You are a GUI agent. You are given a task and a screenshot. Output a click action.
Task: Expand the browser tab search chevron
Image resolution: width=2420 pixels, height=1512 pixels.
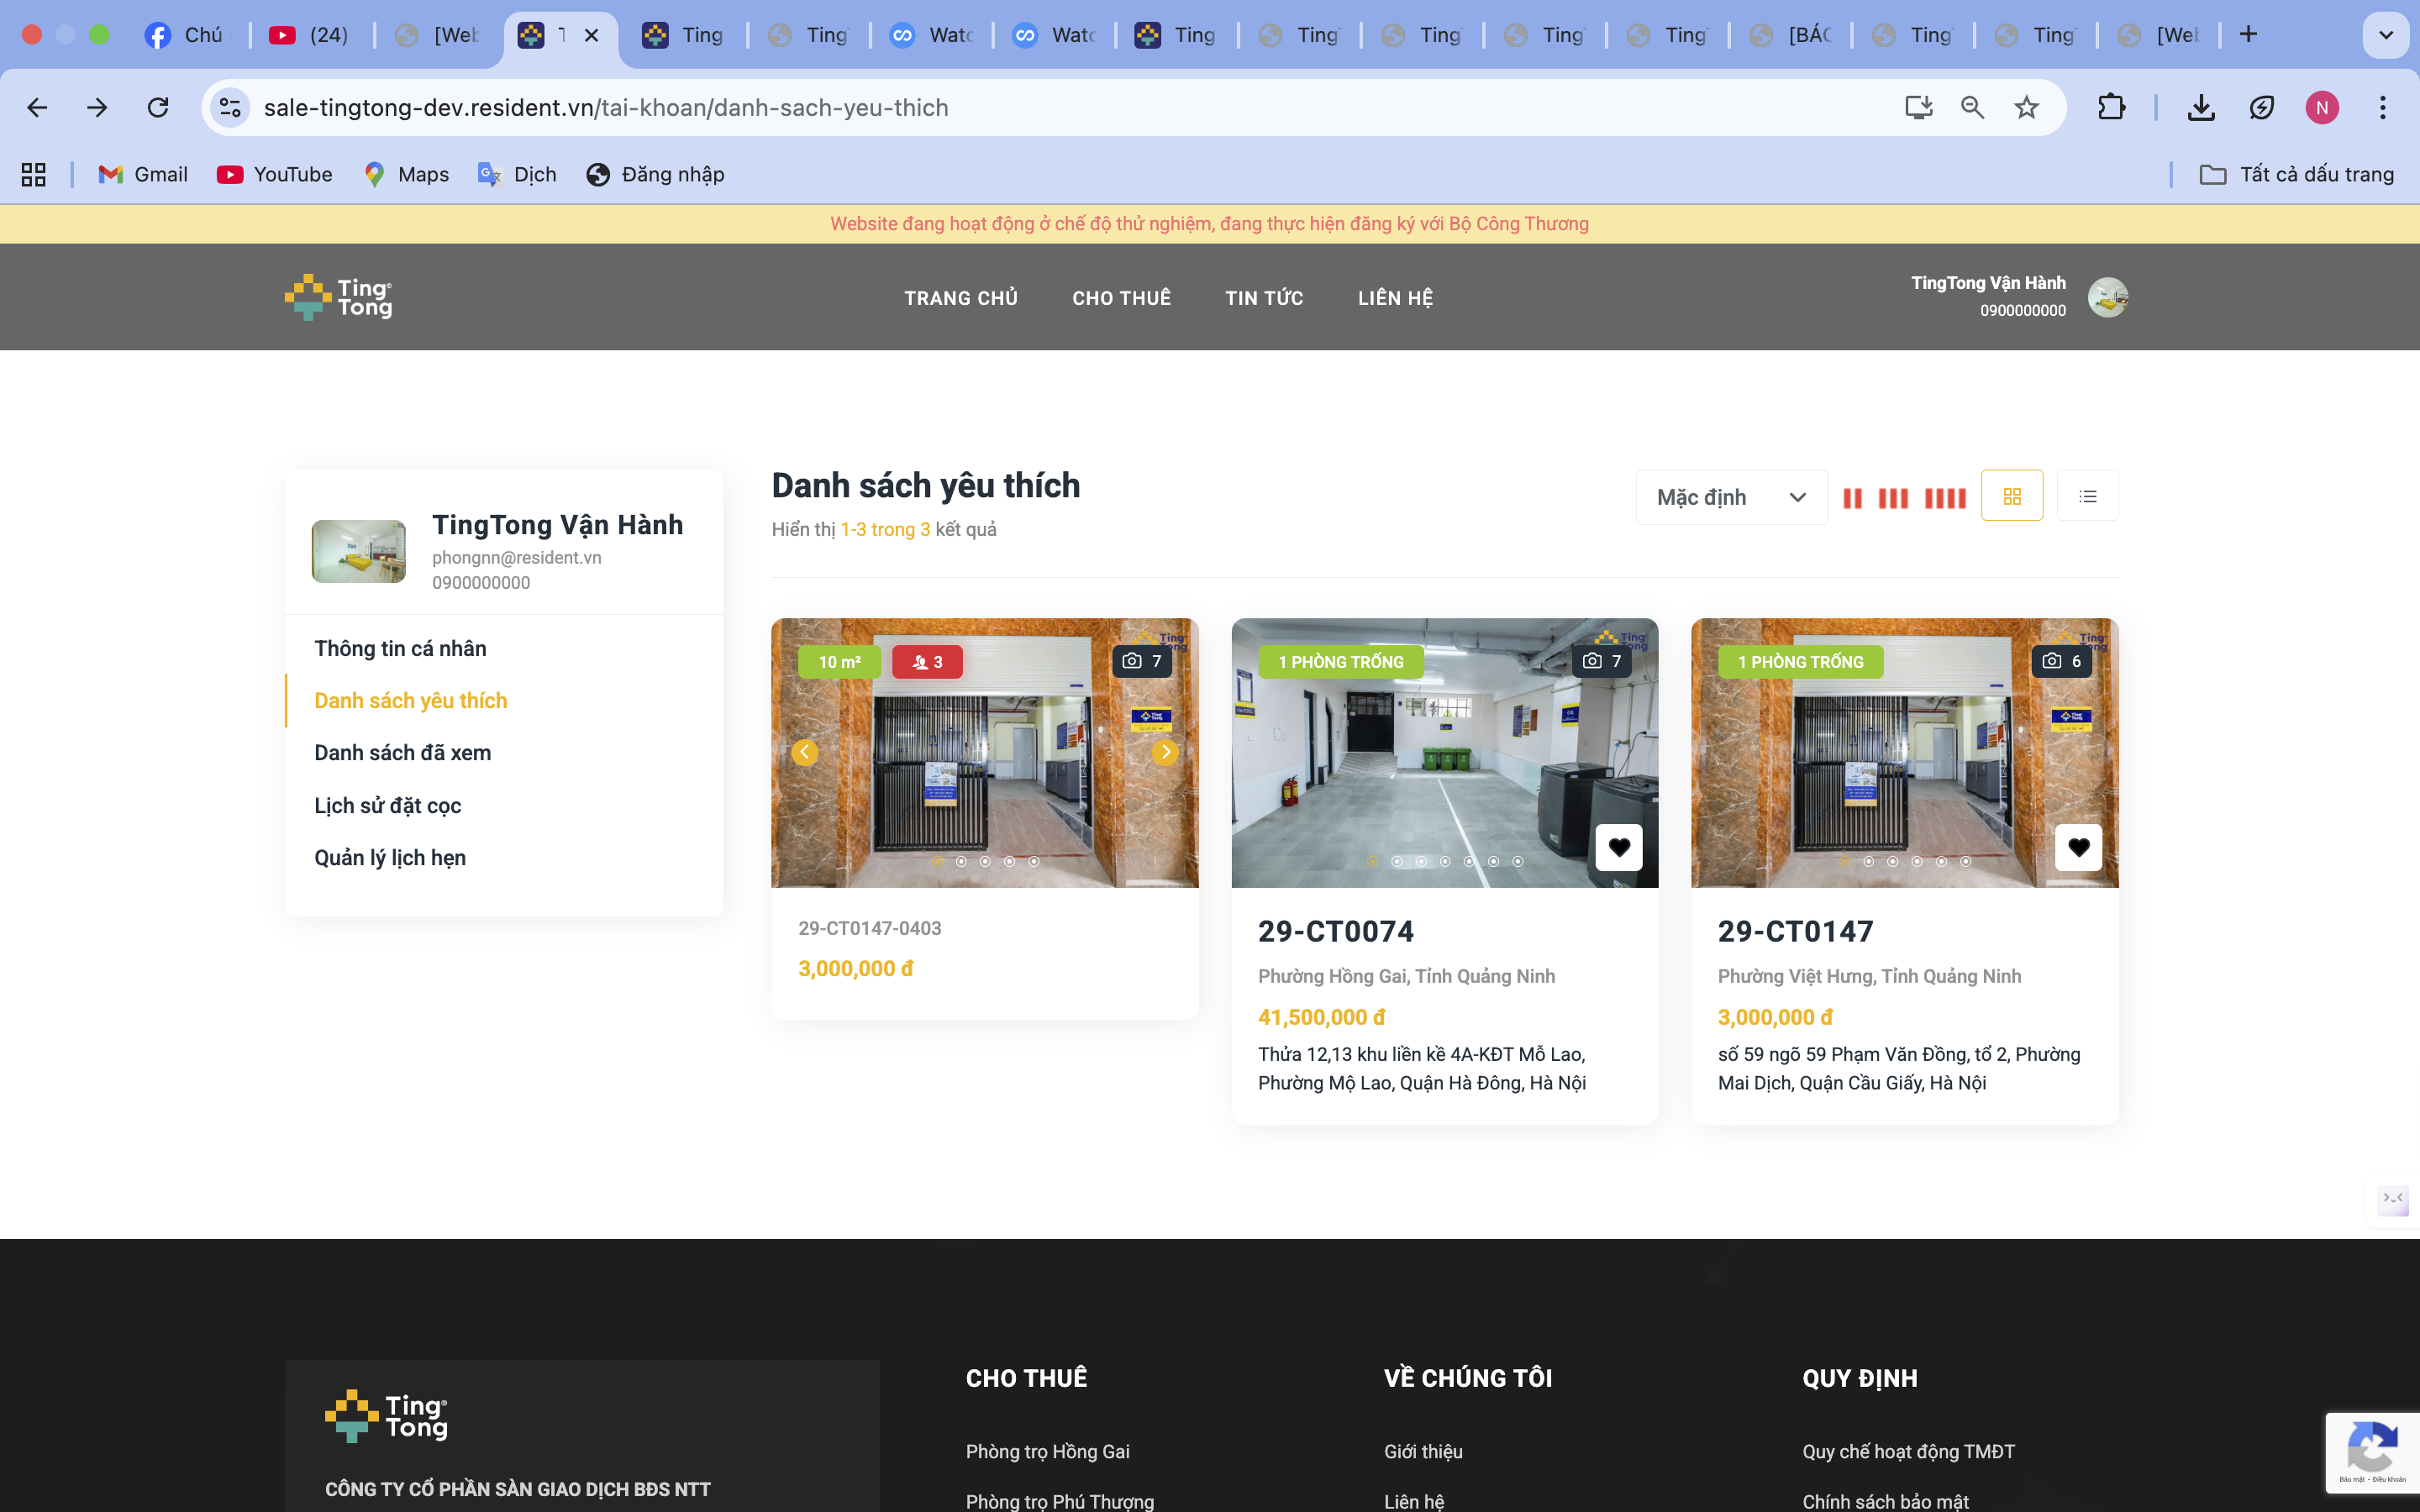tap(2385, 35)
